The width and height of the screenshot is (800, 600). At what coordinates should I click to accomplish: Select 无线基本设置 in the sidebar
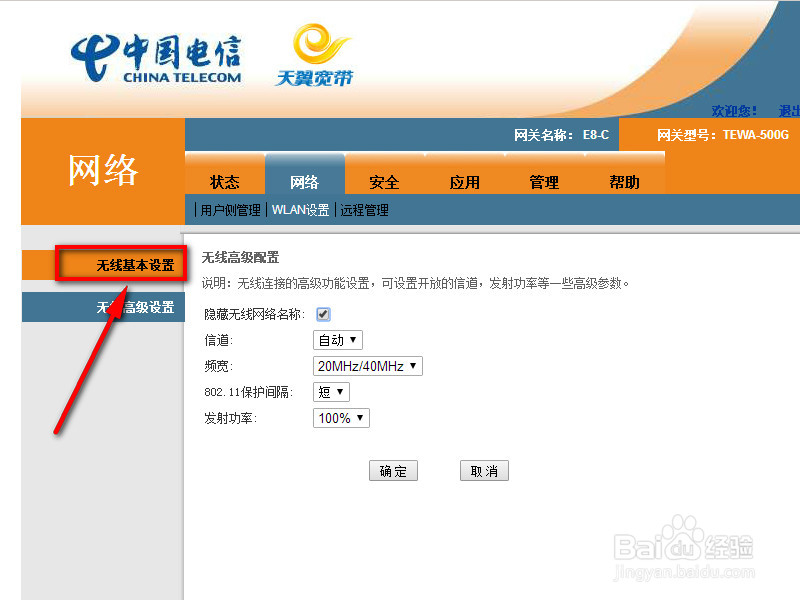(x=104, y=265)
